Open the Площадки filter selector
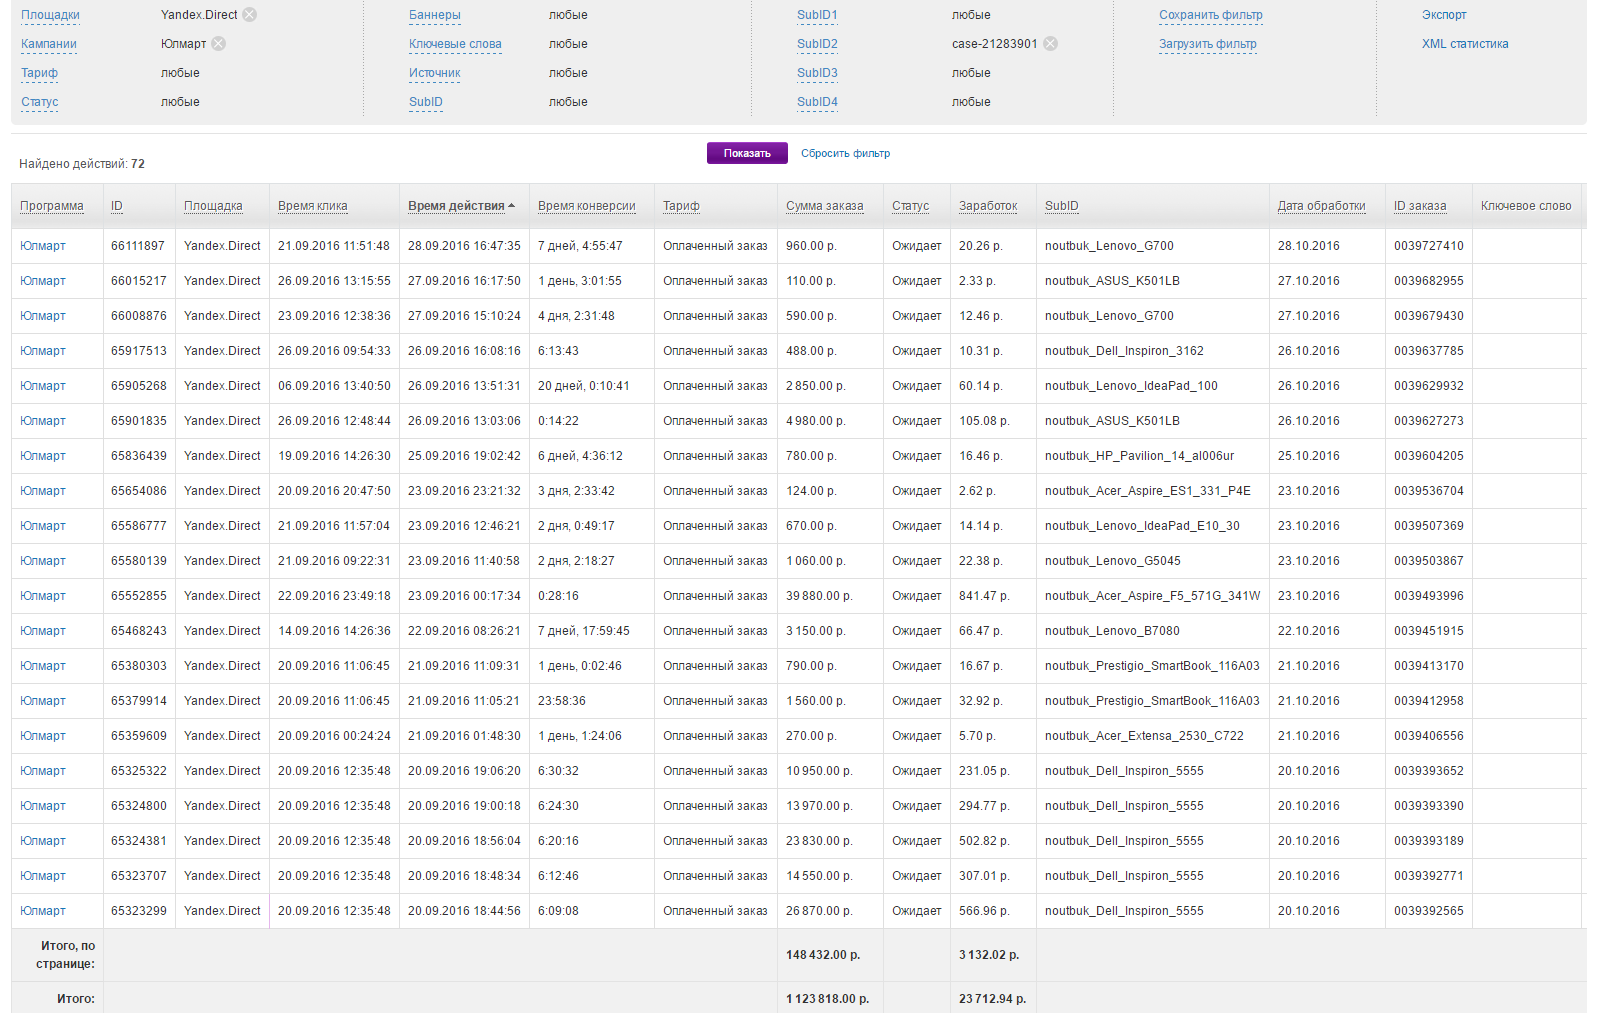 tap(50, 15)
